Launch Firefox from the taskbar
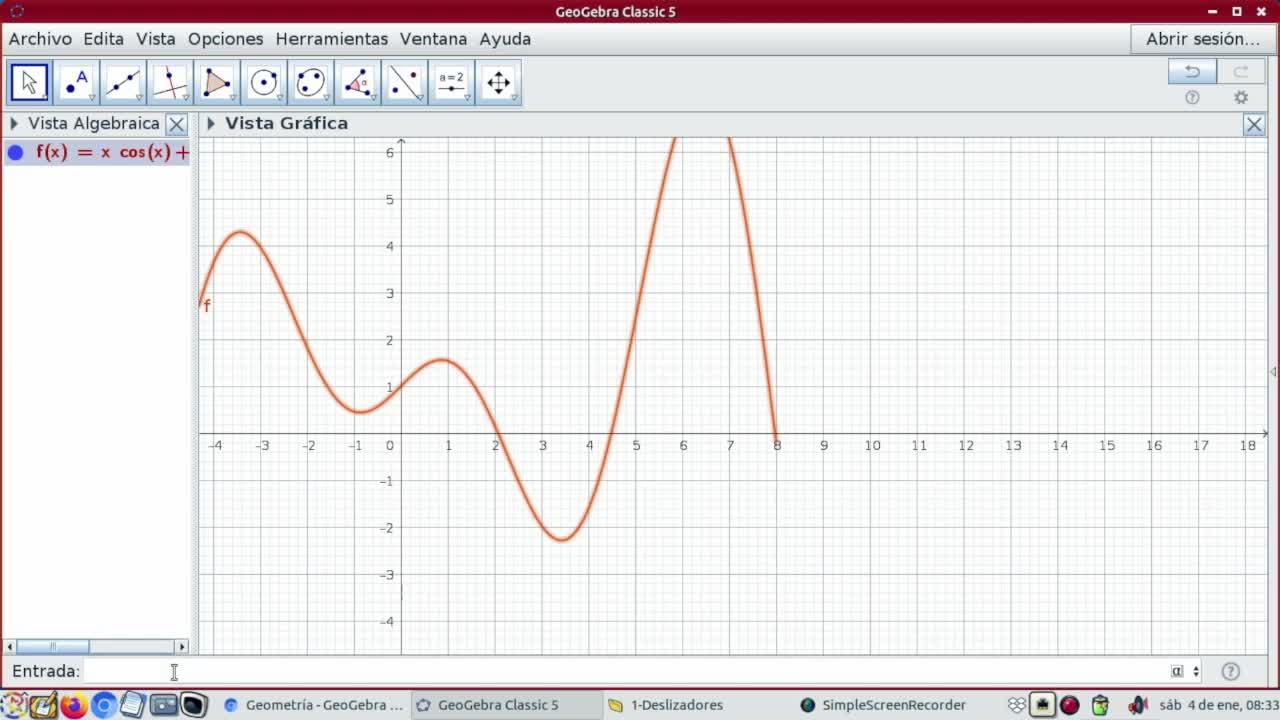This screenshot has width=1280, height=720. pyautogui.click(x=73, y=705)
